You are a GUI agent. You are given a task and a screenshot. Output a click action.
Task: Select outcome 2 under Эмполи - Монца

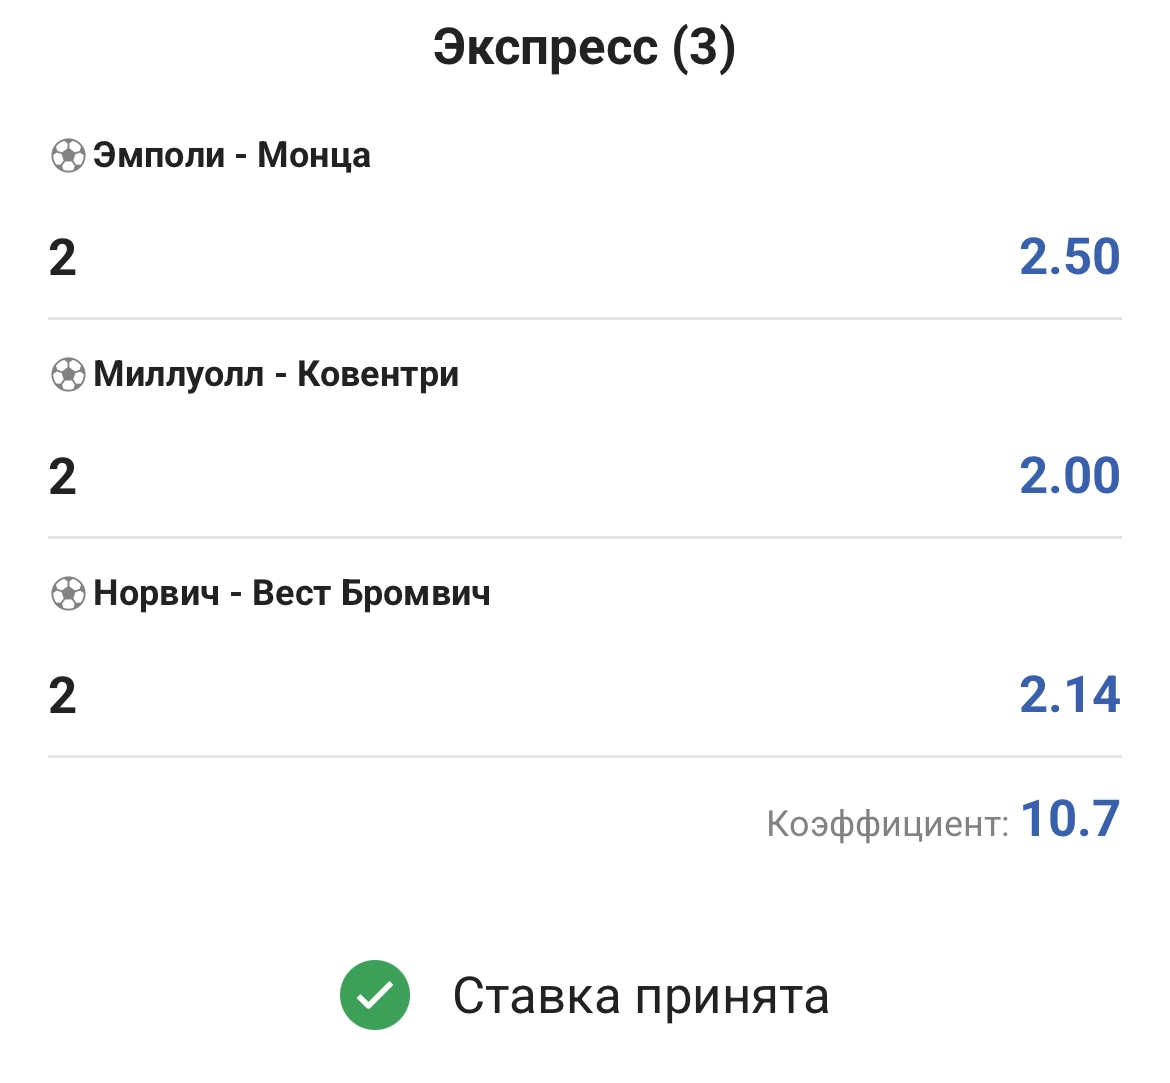62,258
